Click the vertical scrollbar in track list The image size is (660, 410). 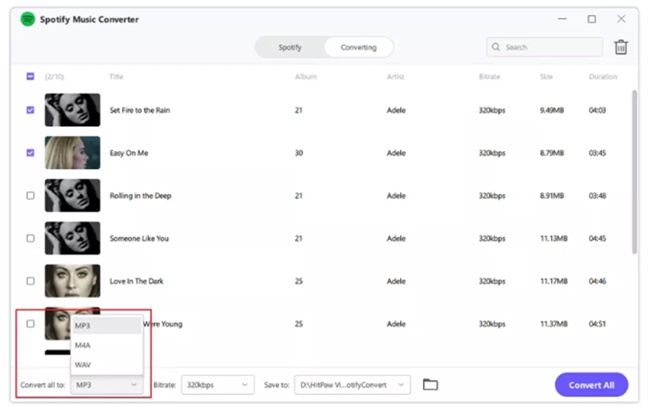(x=632, y=170)
